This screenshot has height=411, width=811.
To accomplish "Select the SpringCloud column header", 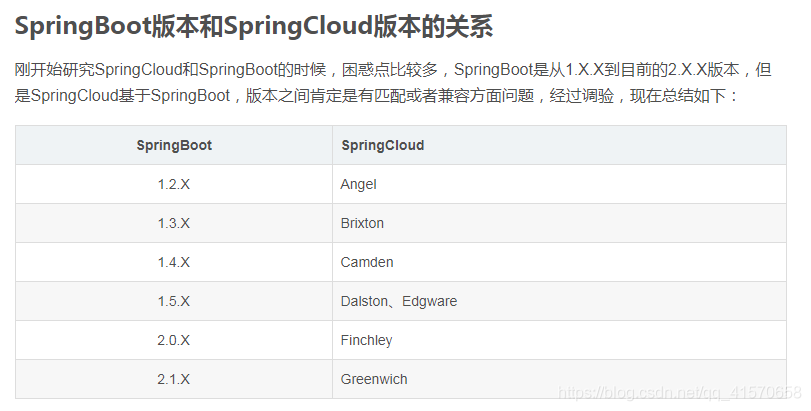I will (x=382, y=145).
